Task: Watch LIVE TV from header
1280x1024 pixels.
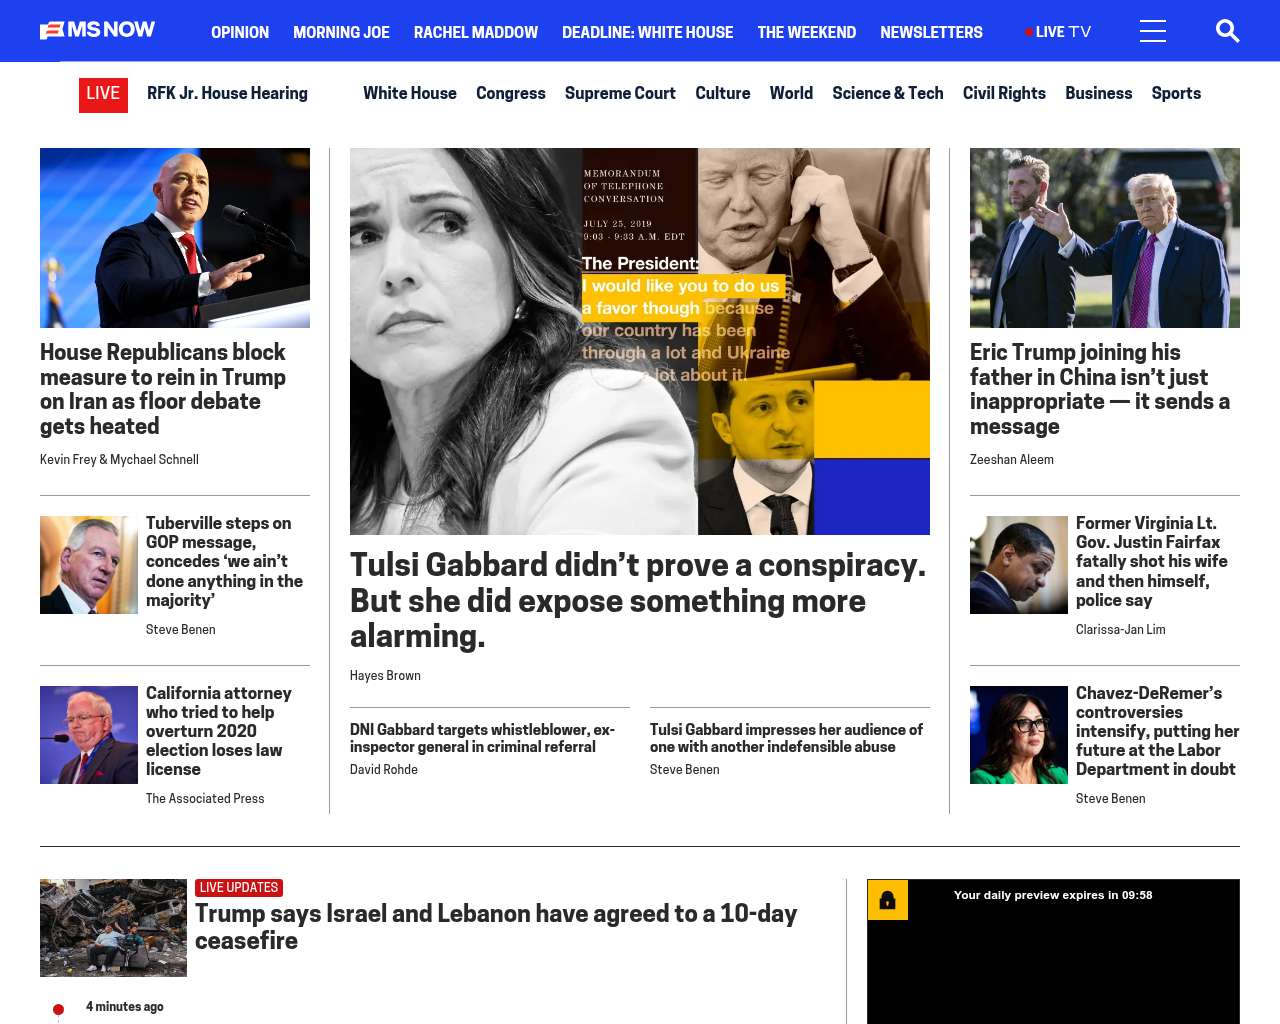Action: [1058, 32]
